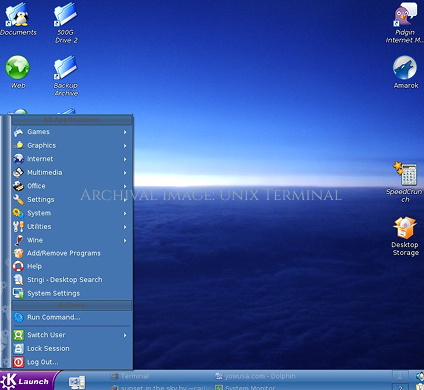424x390 pixels.
Task: Switch to Terminal taskbar window
Action: (x=161, y=376)
